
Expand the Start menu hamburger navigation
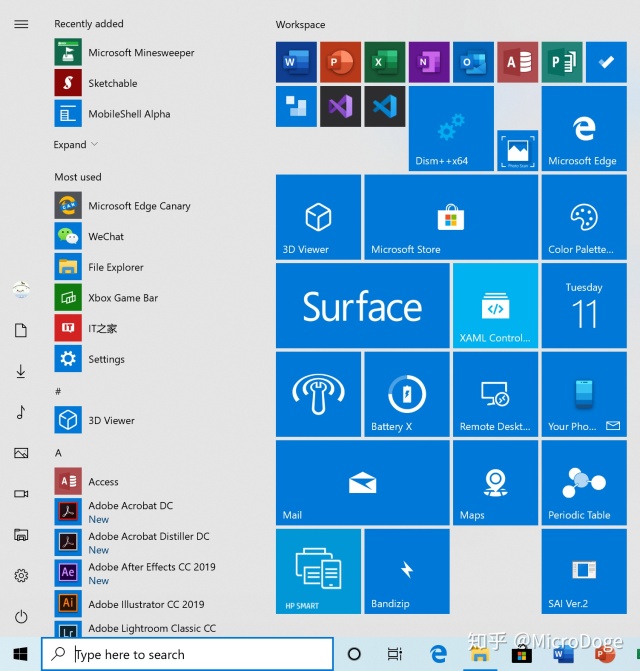21,24
